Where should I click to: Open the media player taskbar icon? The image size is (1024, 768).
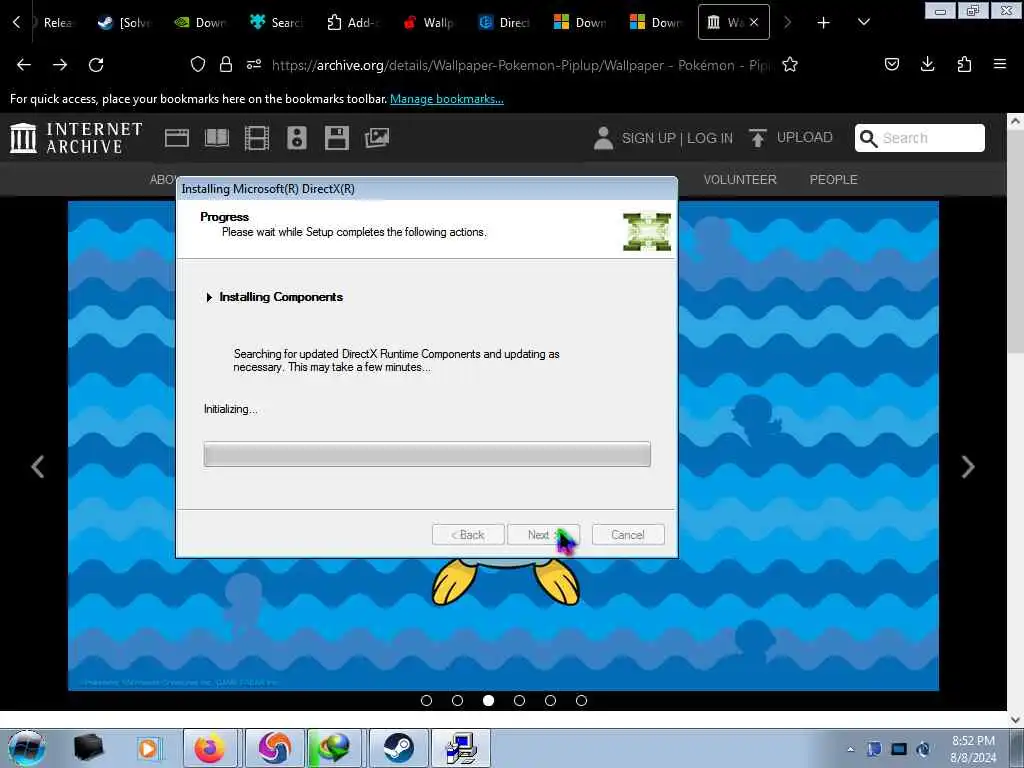point(148,748)
